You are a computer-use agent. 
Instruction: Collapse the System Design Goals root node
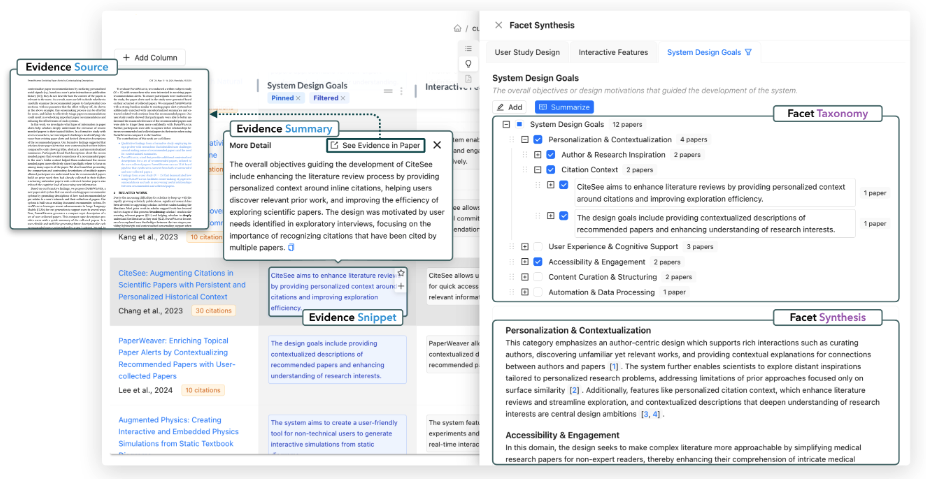point(506,125)
